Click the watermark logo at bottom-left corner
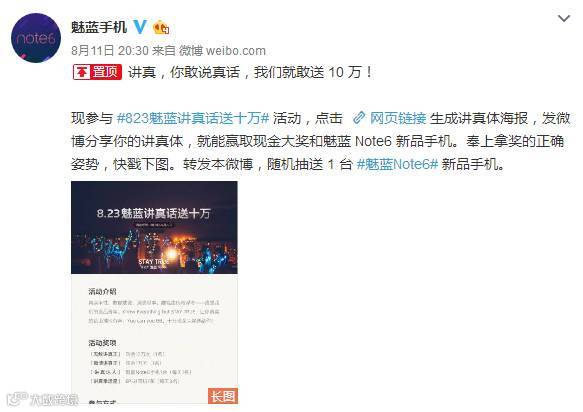Viewport: 583px width, 412px height. click(x=43, y=400)
